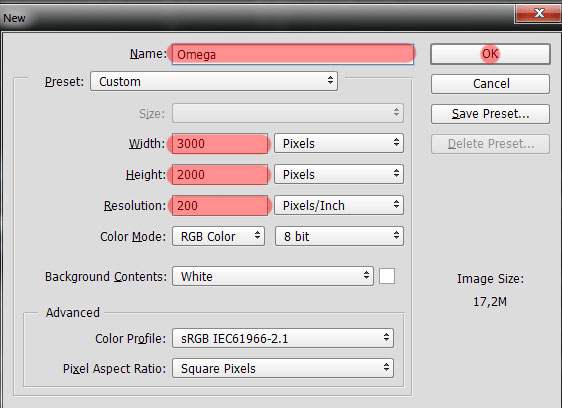Click the Preset label
This screenshot has height=408, width=562.
64,82
